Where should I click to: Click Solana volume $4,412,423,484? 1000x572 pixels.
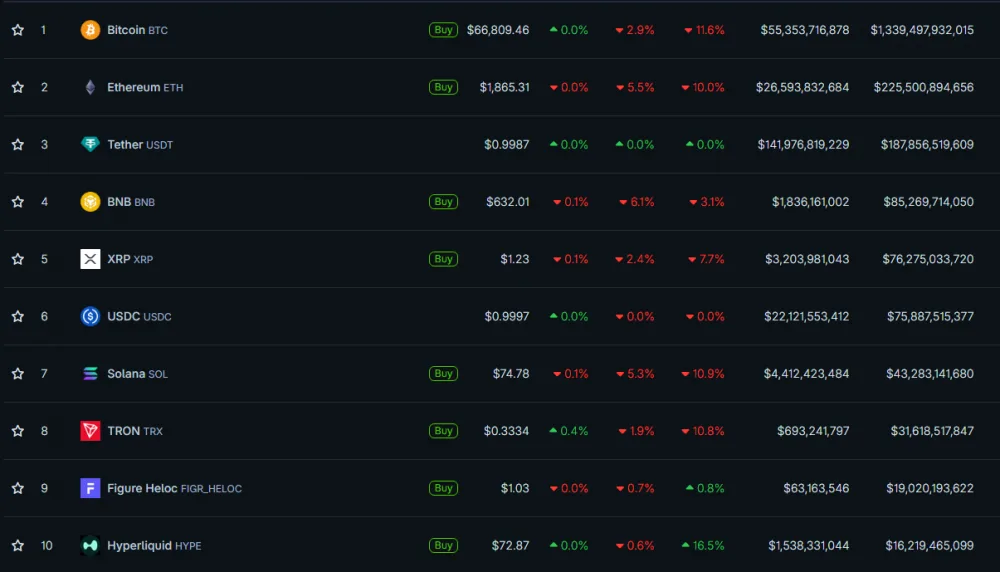[x=807, y=374]
